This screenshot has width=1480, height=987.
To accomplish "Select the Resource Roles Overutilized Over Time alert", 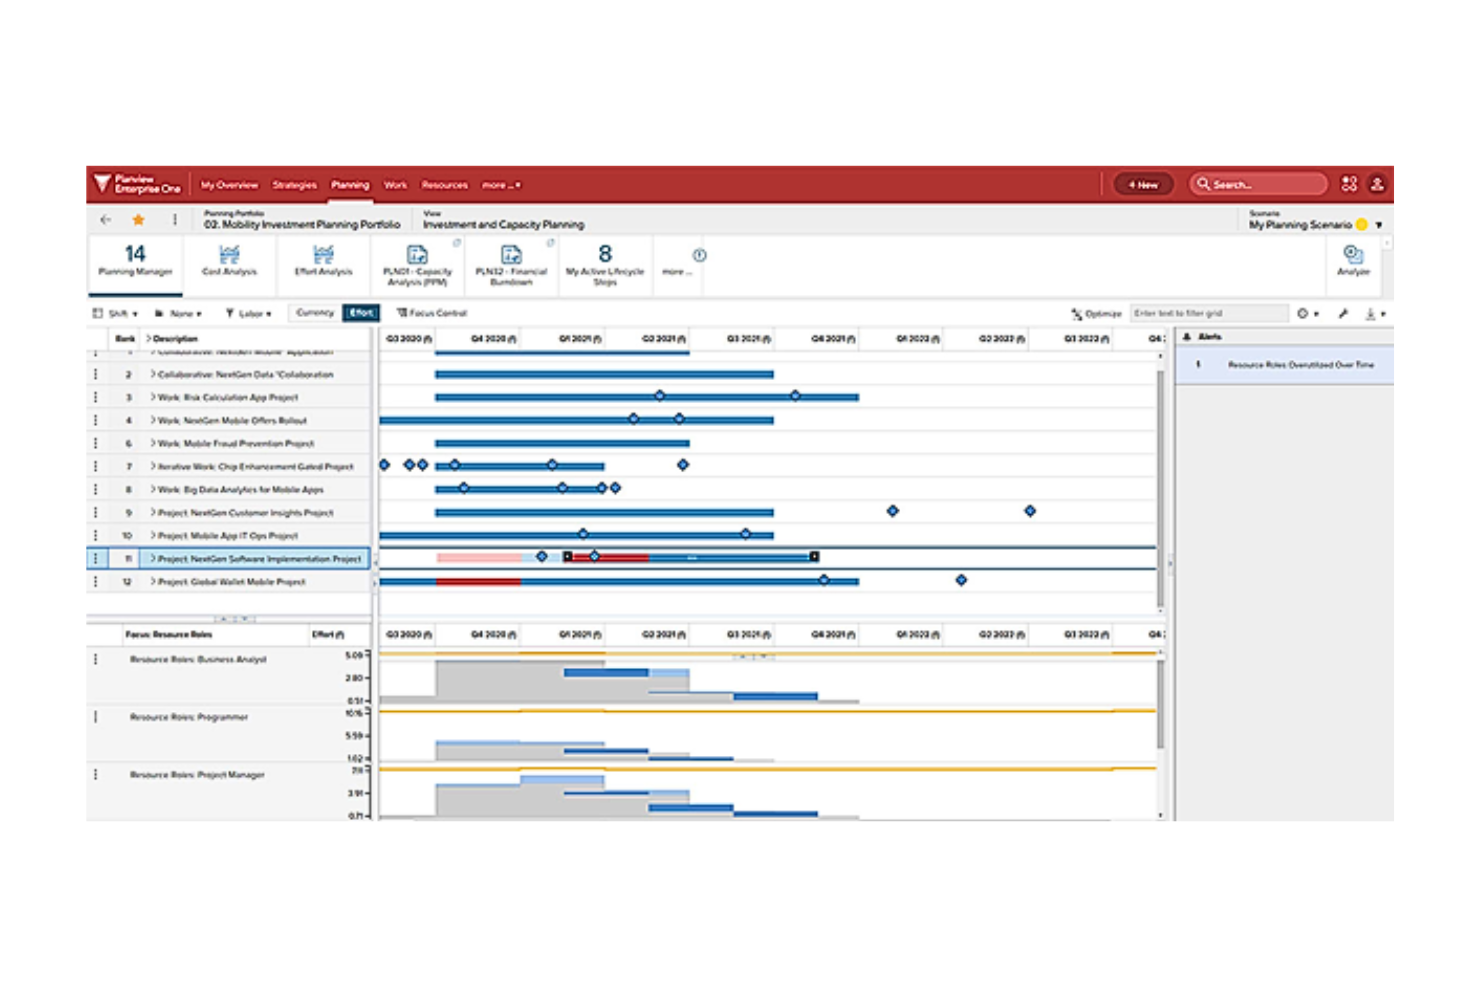I will pos(1284,365).
